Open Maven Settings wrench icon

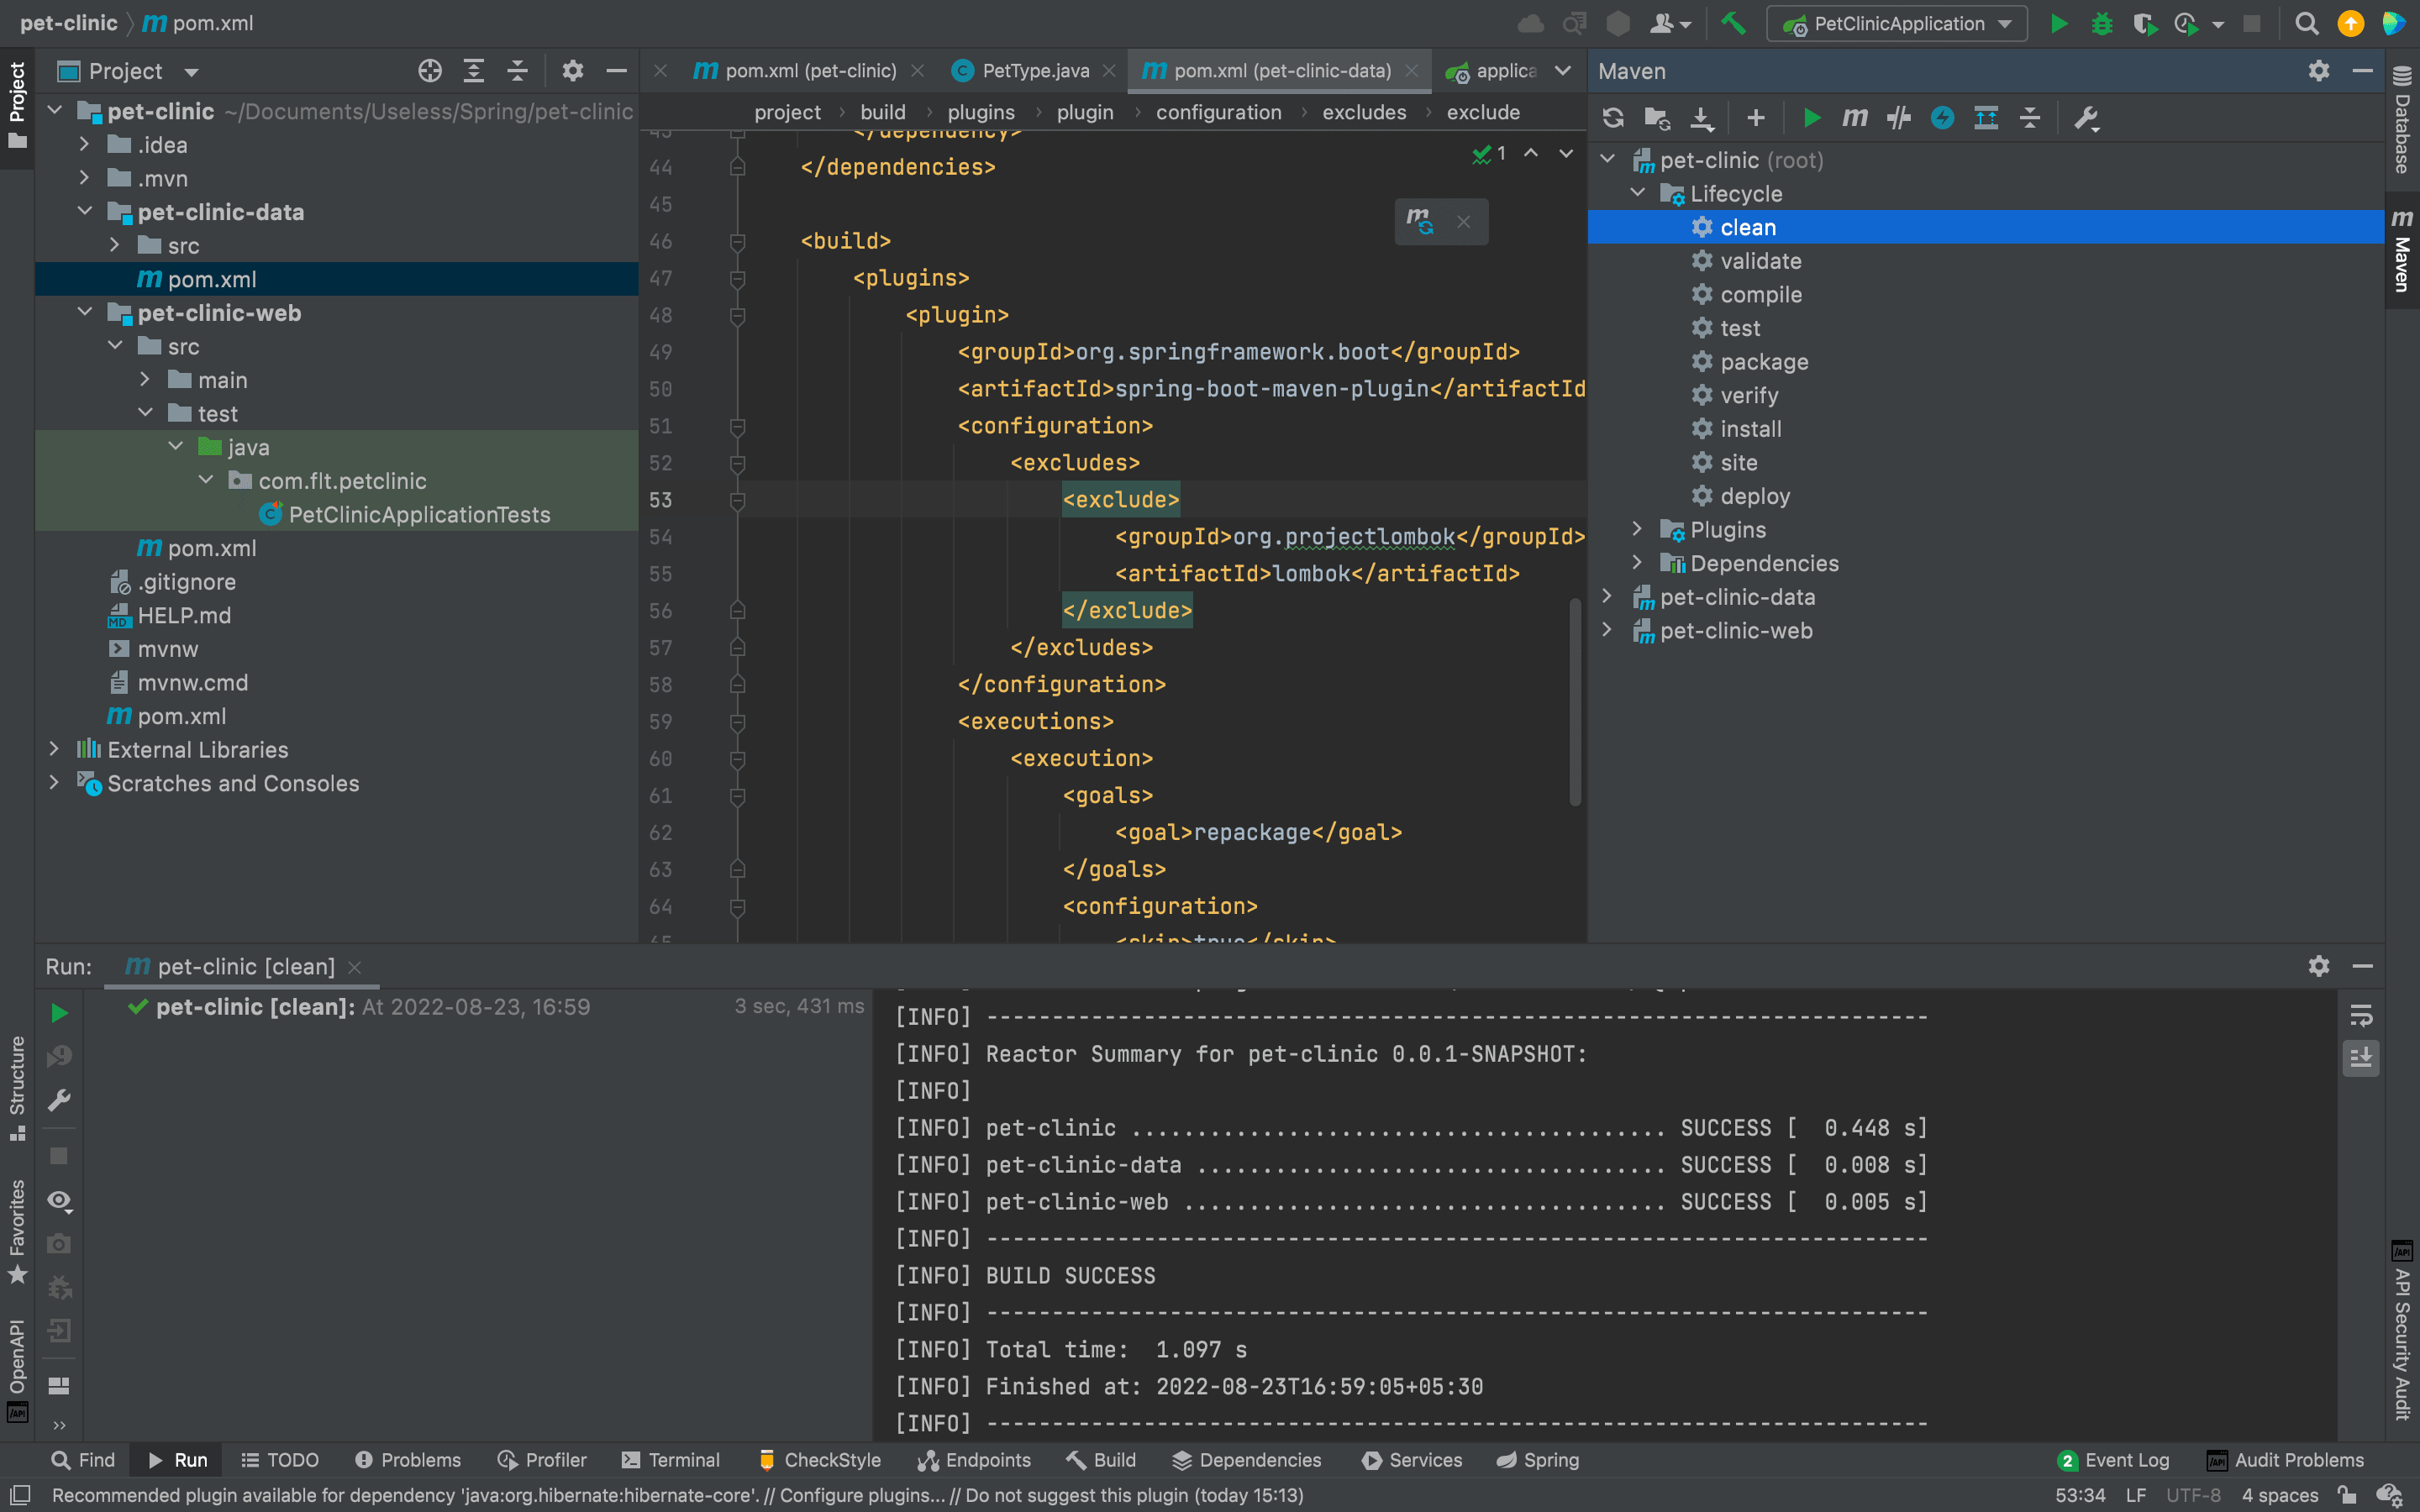(2086, 118)
